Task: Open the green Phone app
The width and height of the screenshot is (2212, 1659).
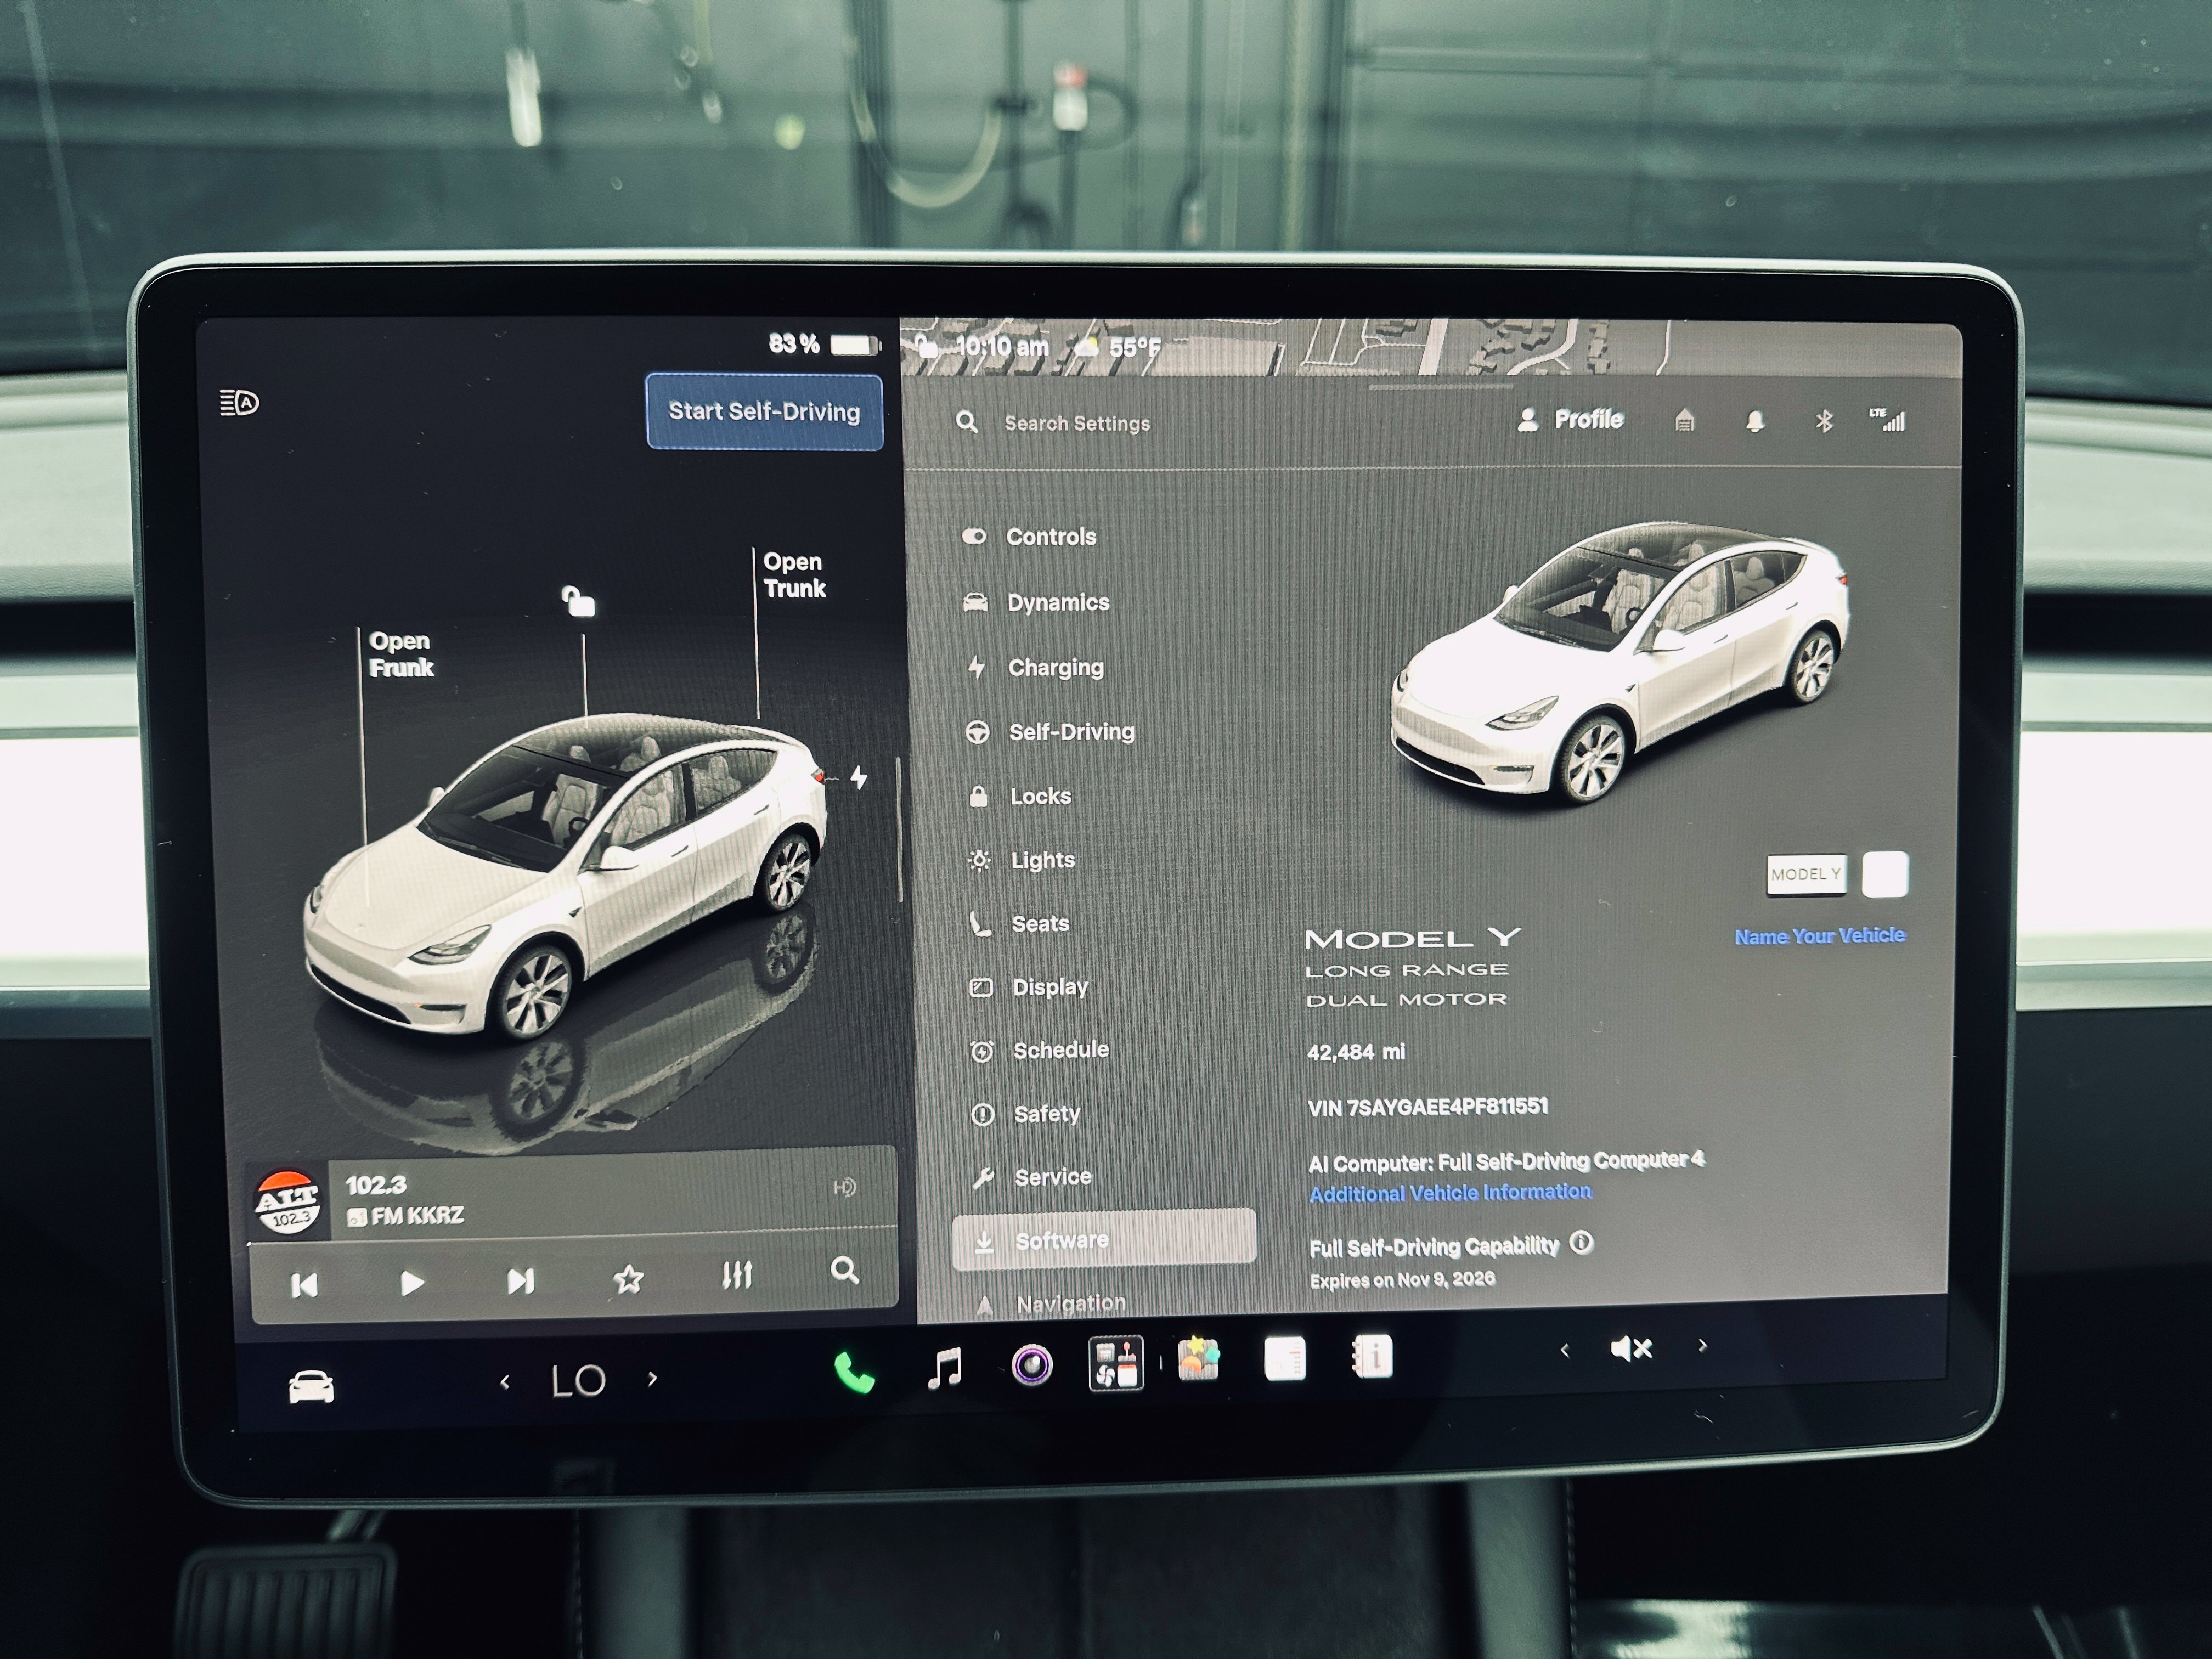Action: pos(855,1372)
